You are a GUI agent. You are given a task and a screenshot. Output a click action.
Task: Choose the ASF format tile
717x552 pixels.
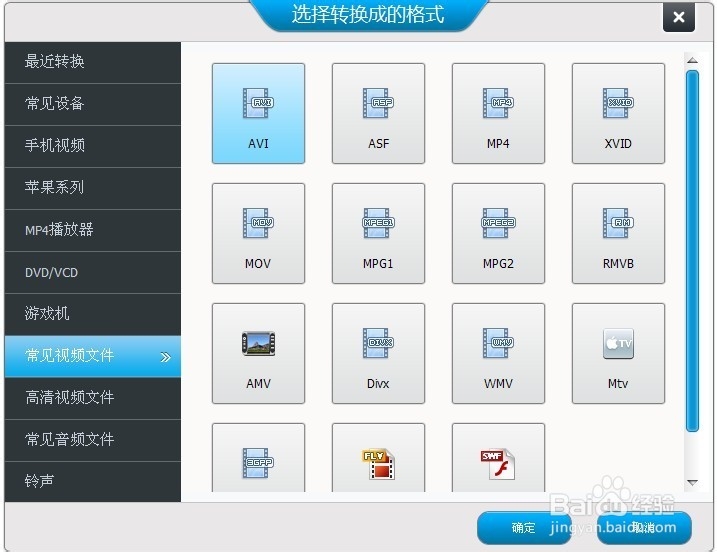(378, 113)
